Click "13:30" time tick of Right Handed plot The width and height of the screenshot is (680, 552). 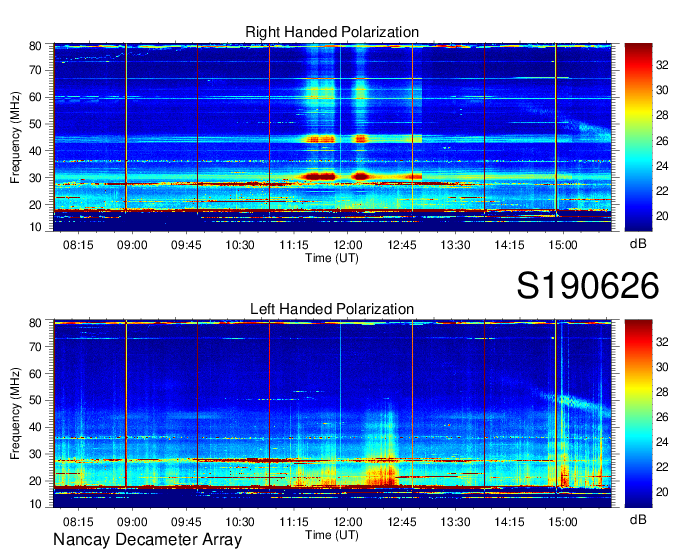pyautogui.click(x=455, y=245)
